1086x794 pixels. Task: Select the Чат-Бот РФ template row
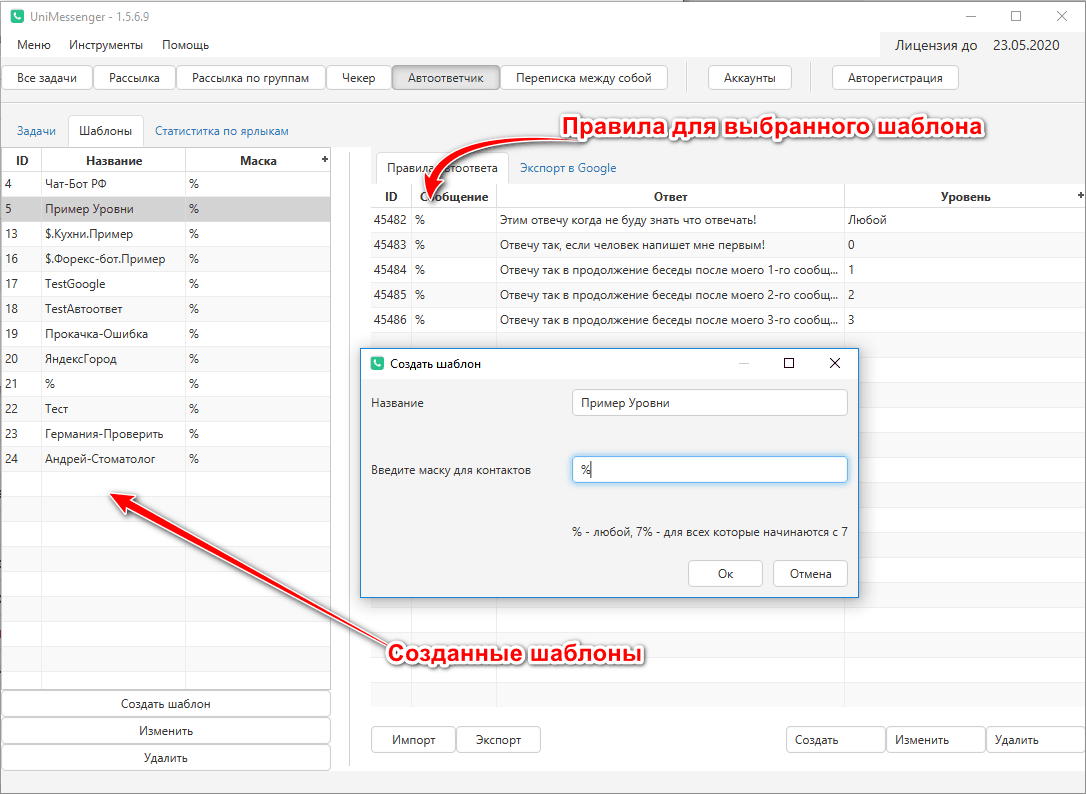166,184
